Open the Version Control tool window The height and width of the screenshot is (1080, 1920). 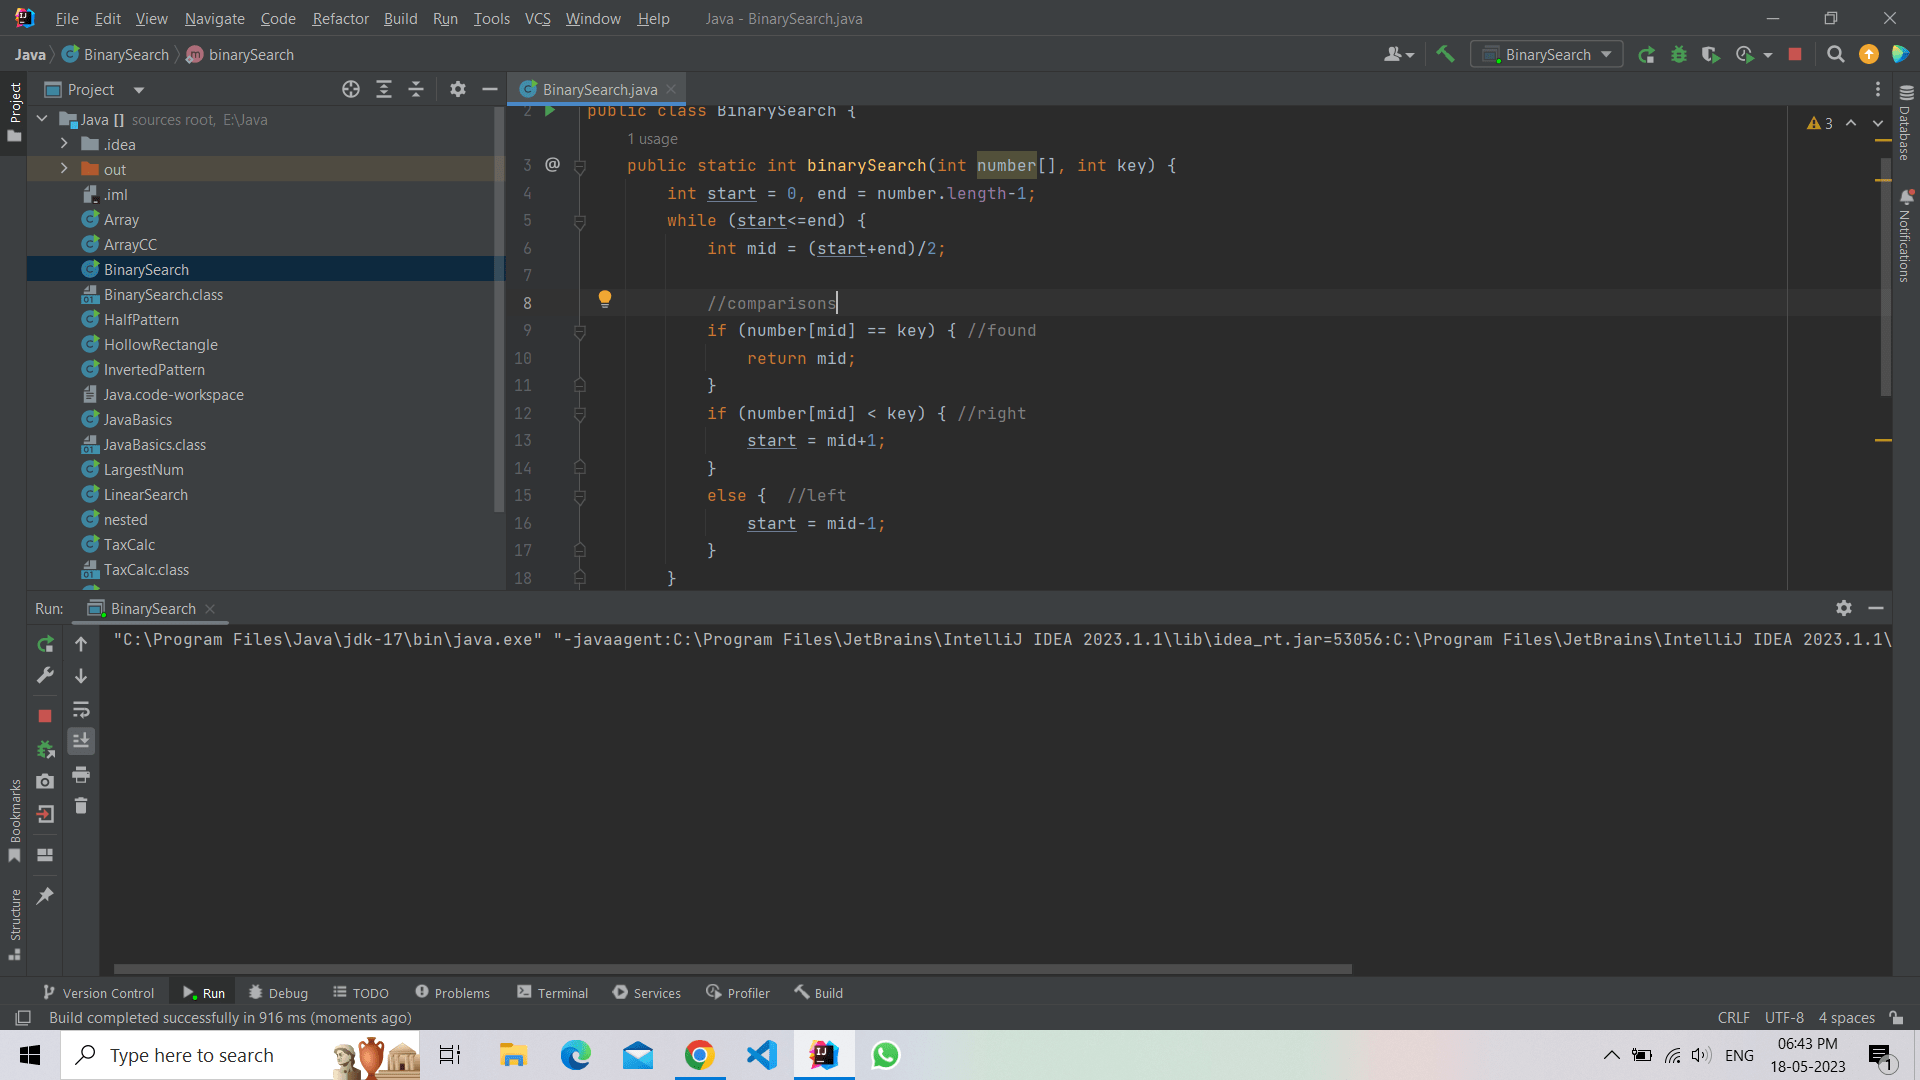tap(97, 992)
